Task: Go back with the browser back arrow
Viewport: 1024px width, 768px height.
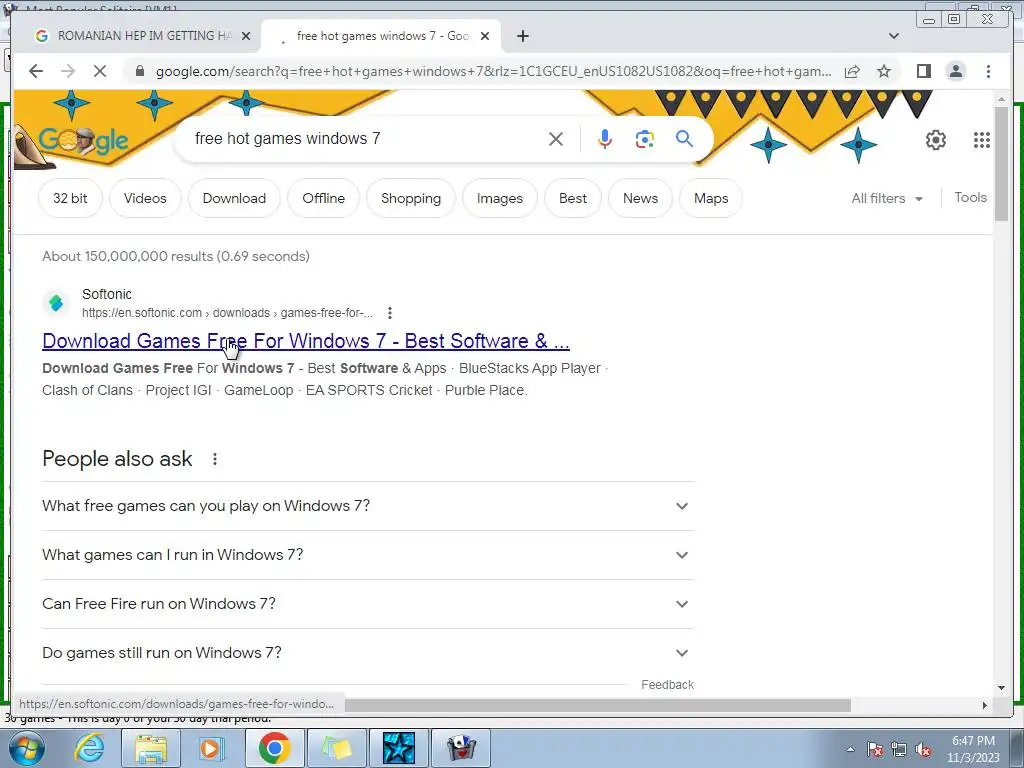Action: tap(36, 71)
